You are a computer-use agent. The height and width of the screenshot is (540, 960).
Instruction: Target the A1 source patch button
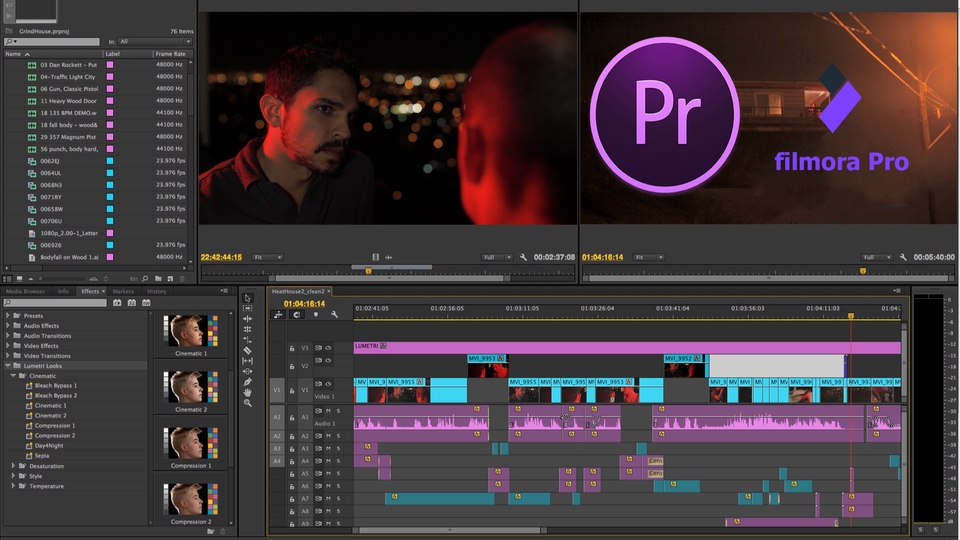coord(277,417)
